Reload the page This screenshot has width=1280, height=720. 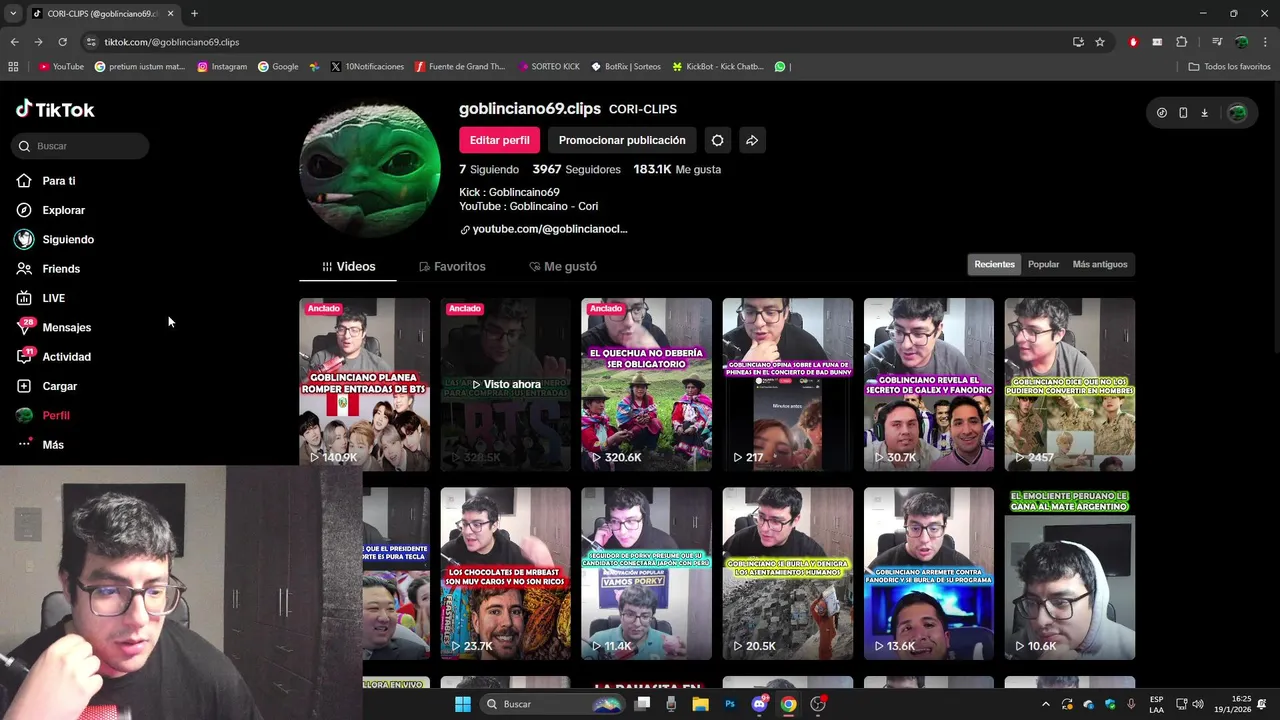click(x=62, y=42)
